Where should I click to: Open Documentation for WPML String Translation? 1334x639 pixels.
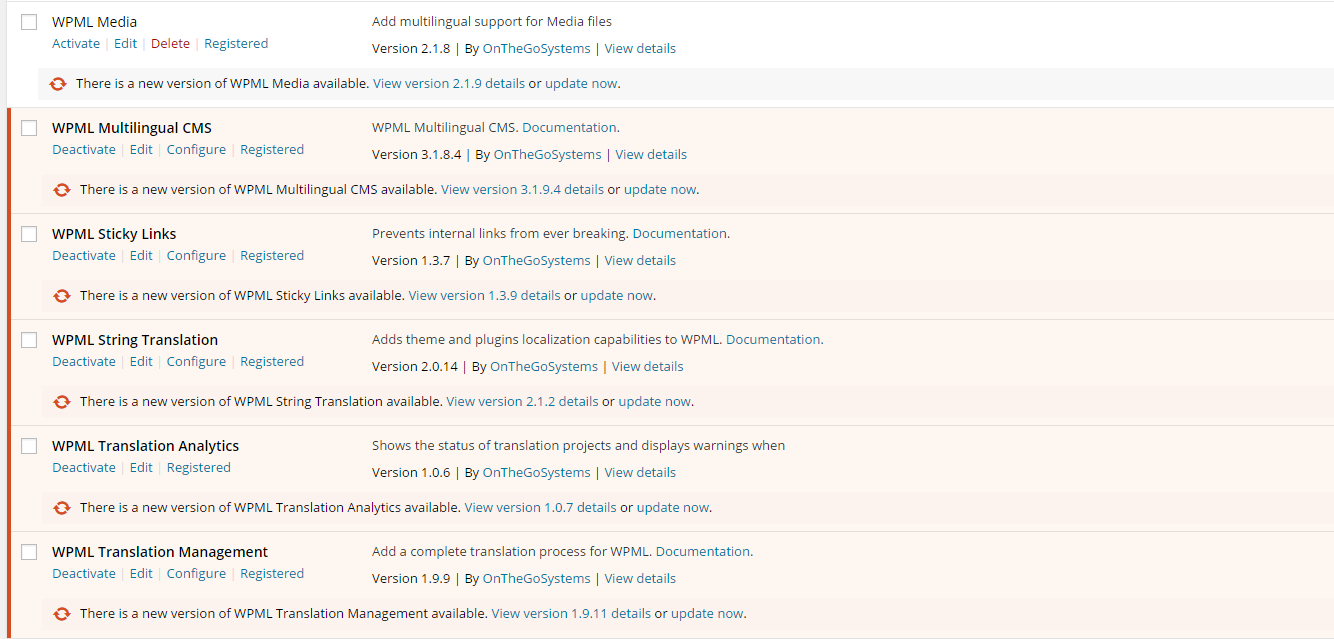click(773, 340)
